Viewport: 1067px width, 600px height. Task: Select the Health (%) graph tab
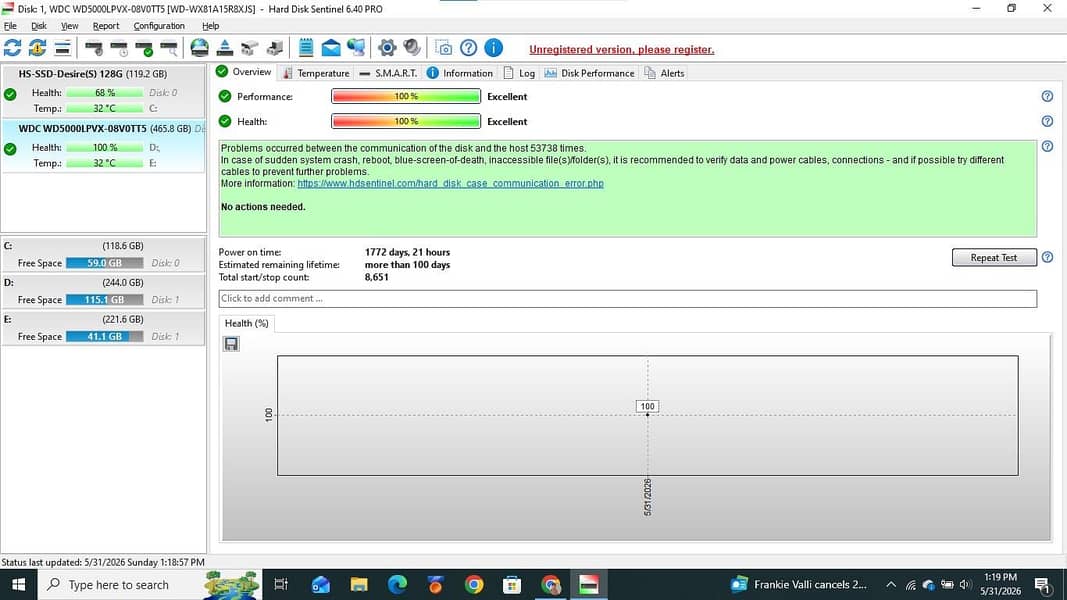click(x=246, y=323)
